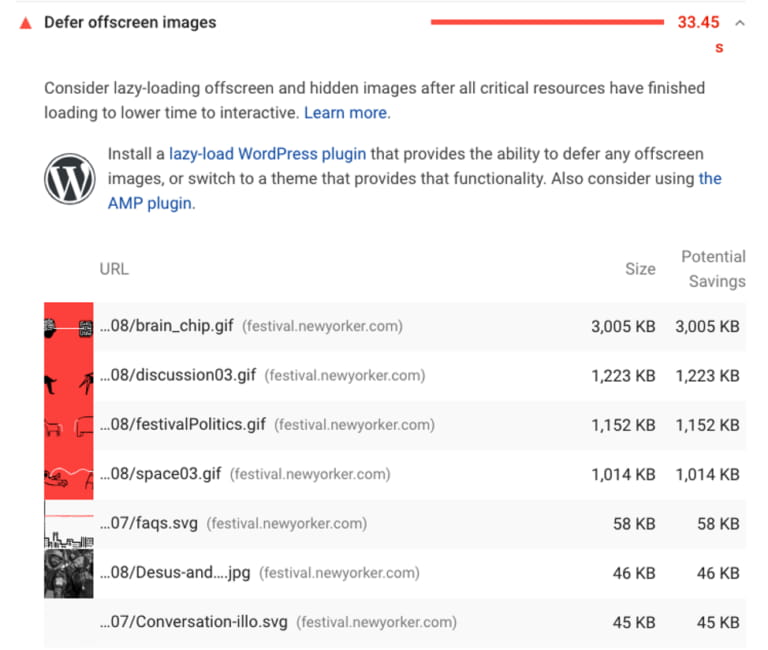Click the festivalPolitics.gif thumbnail
This screenshot has width=768, height=650.
68,425
